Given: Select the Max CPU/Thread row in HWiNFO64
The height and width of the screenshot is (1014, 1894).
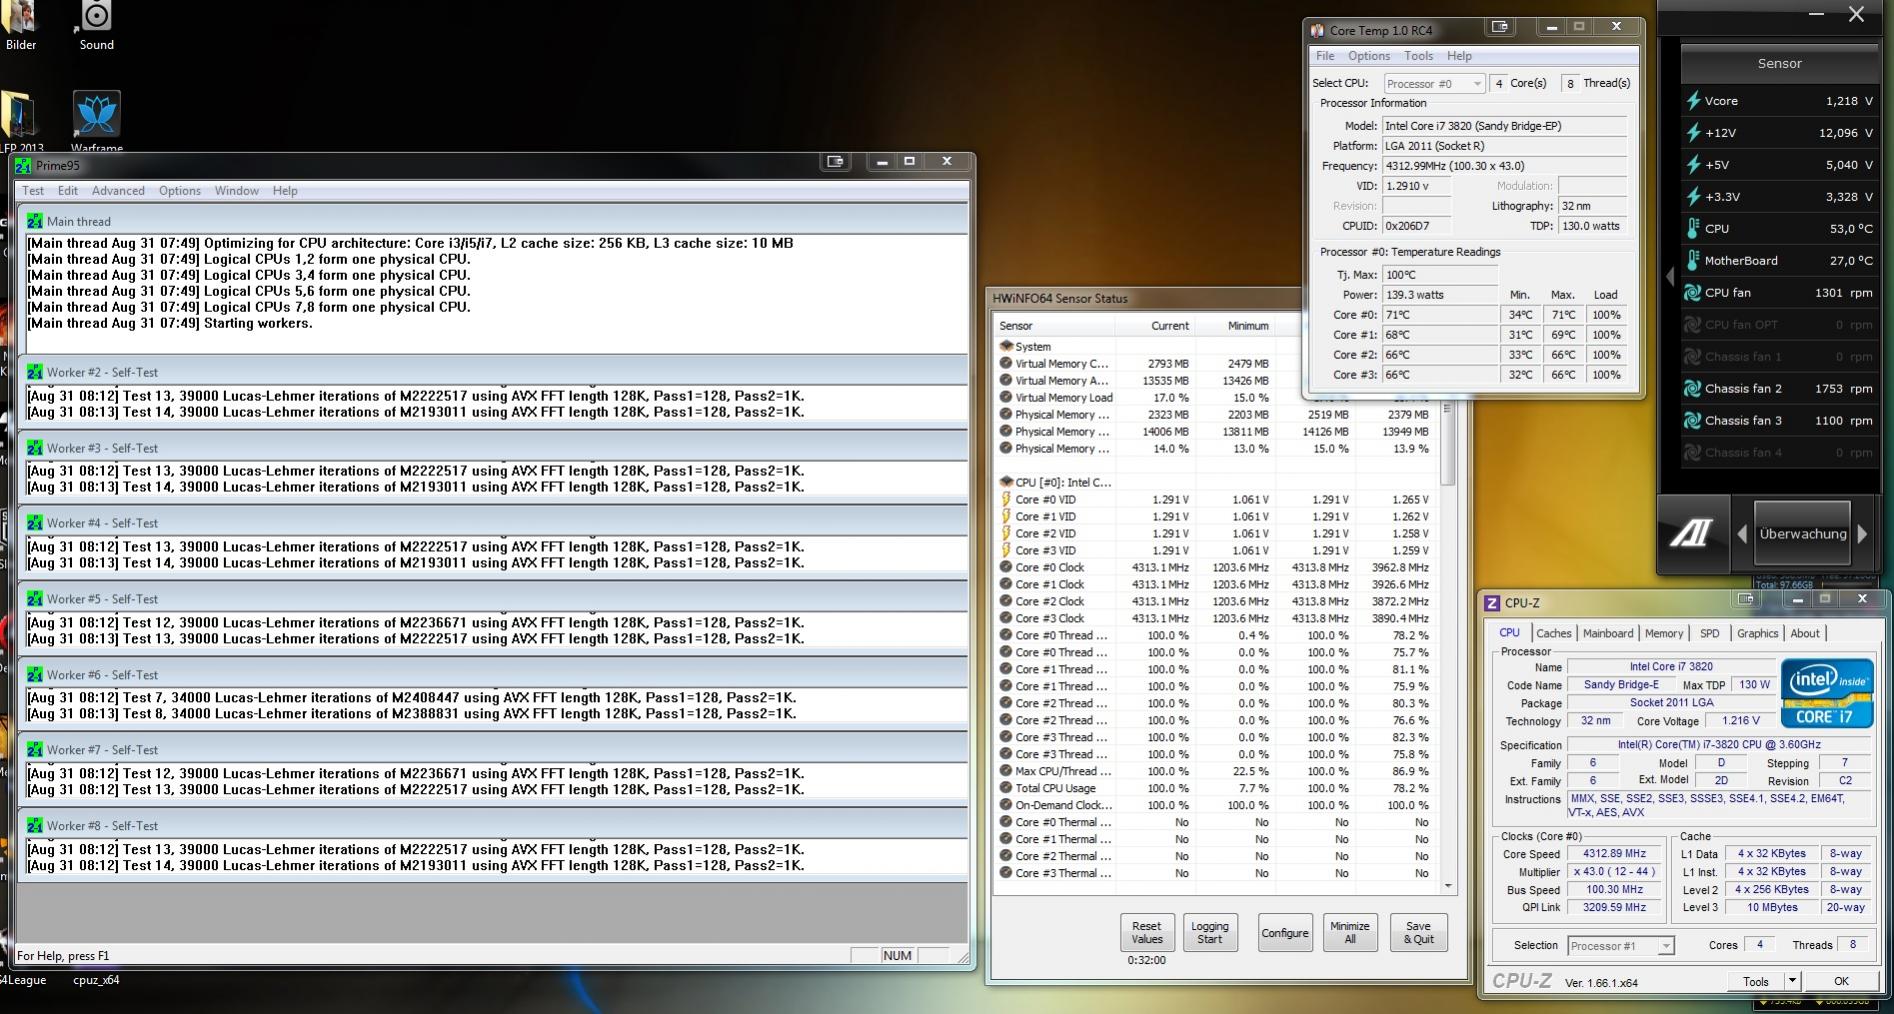Looking at the screenshot, I should click(x=1216, y=771).
